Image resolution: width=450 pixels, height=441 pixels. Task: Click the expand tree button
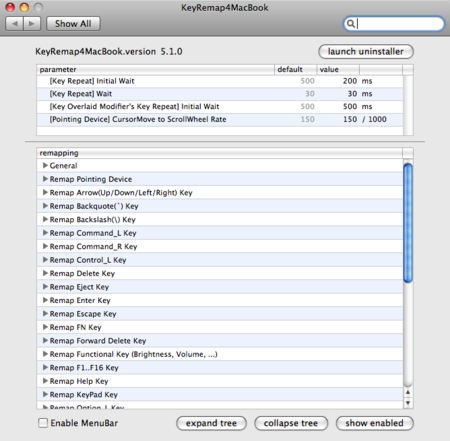(x=211, y=423)
